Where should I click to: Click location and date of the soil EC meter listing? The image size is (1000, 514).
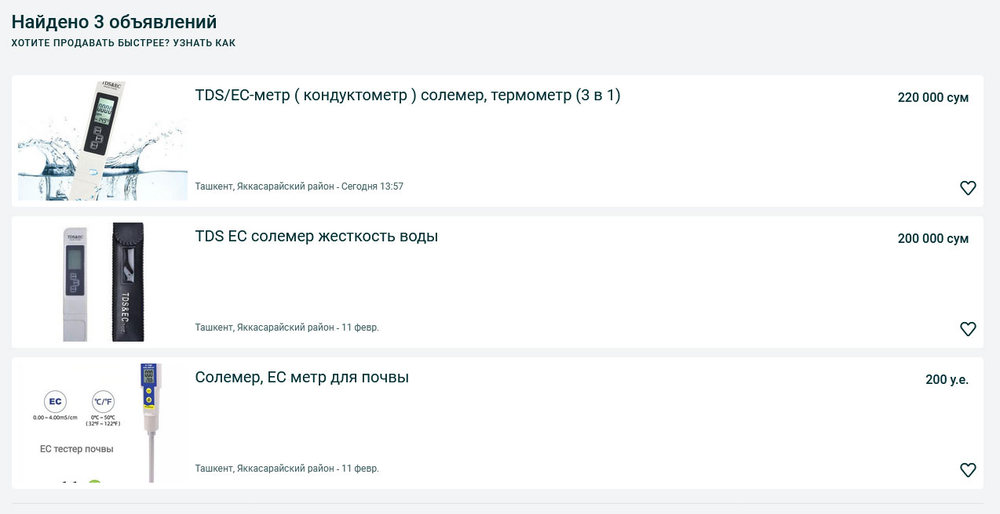click(x=287, y=469)
